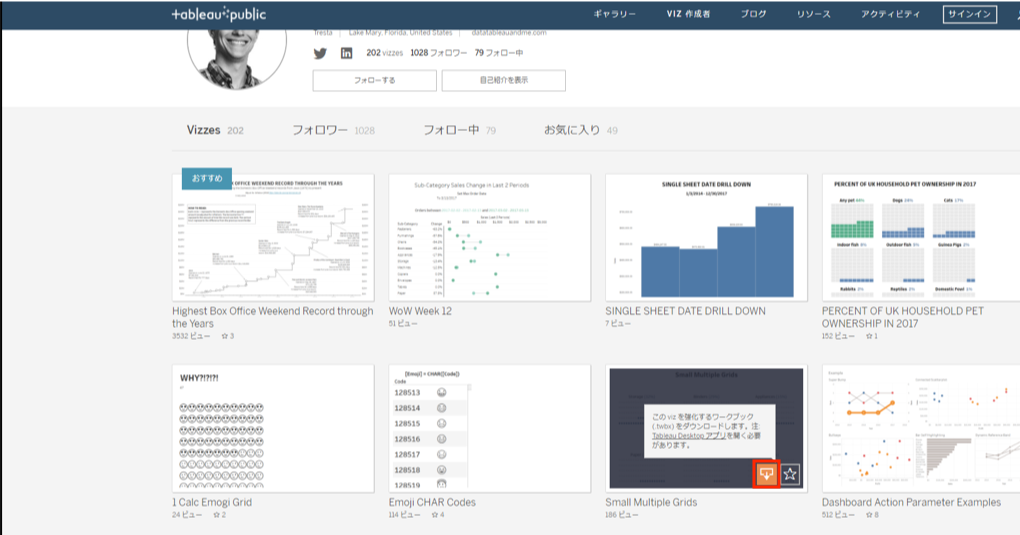1020x535 pixels.
Task: Click star count under Emoji CHAR Codes
Action: click(438, 515)
